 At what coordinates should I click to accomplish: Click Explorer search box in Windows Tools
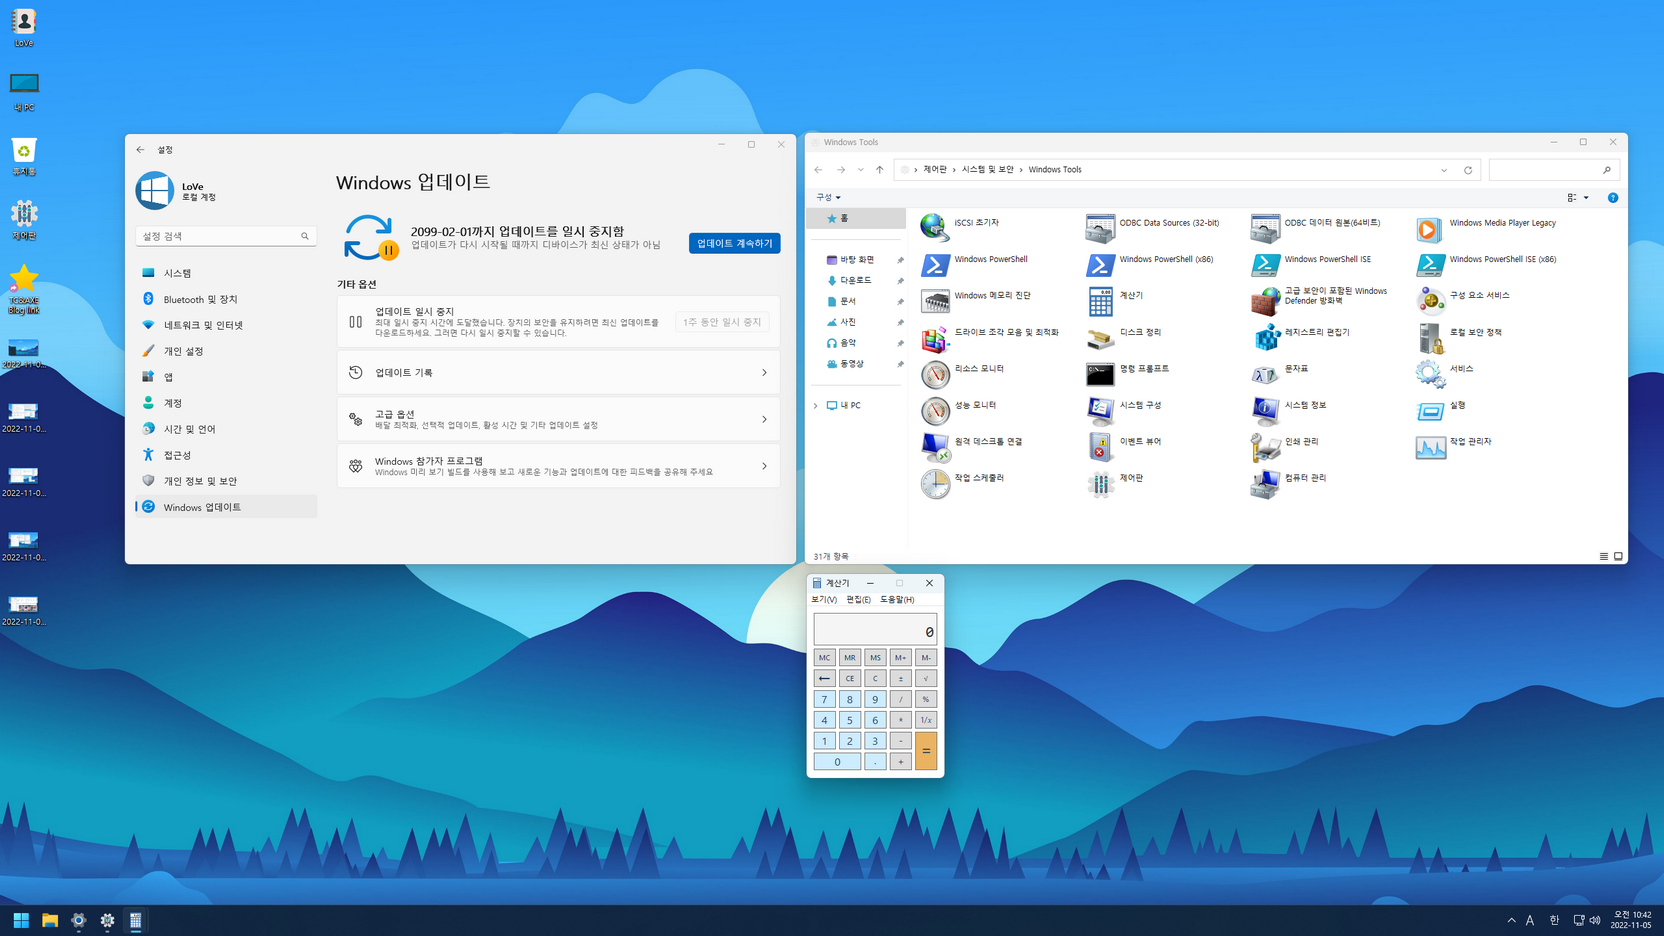[1553, 170]
